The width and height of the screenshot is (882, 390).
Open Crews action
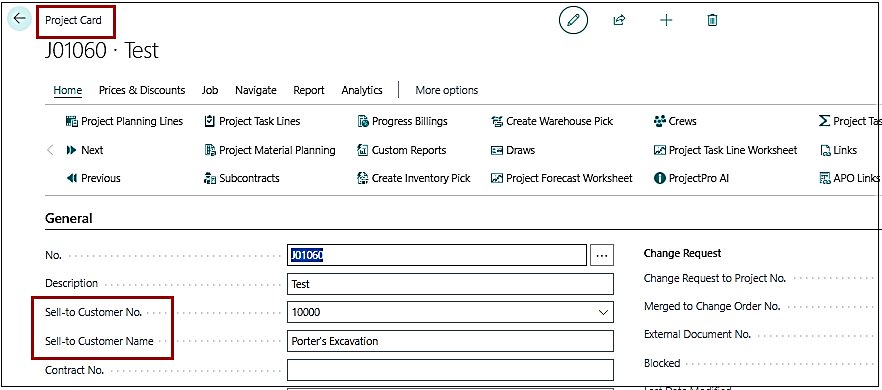(x=675, y=121)
